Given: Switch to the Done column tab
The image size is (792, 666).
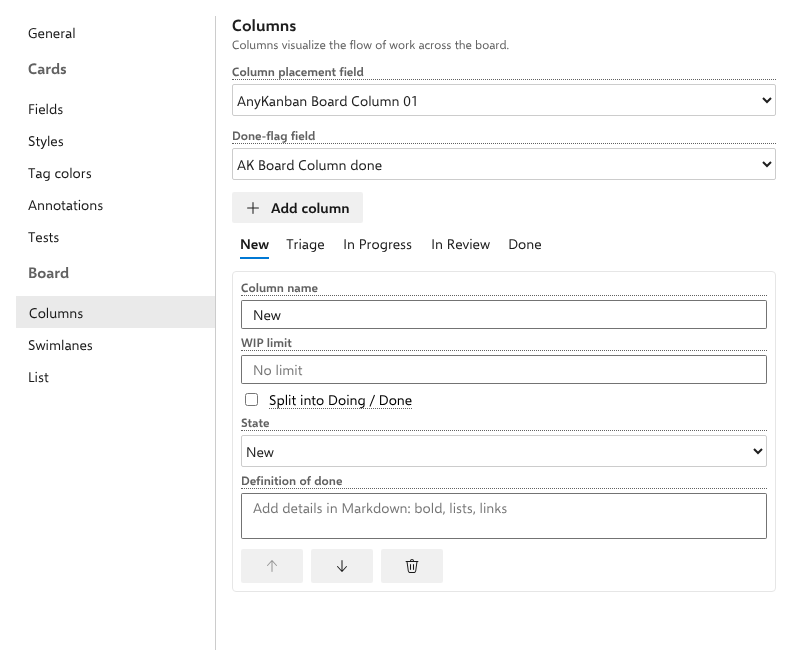Looking at the screenshot, I should tap(525, 244).
